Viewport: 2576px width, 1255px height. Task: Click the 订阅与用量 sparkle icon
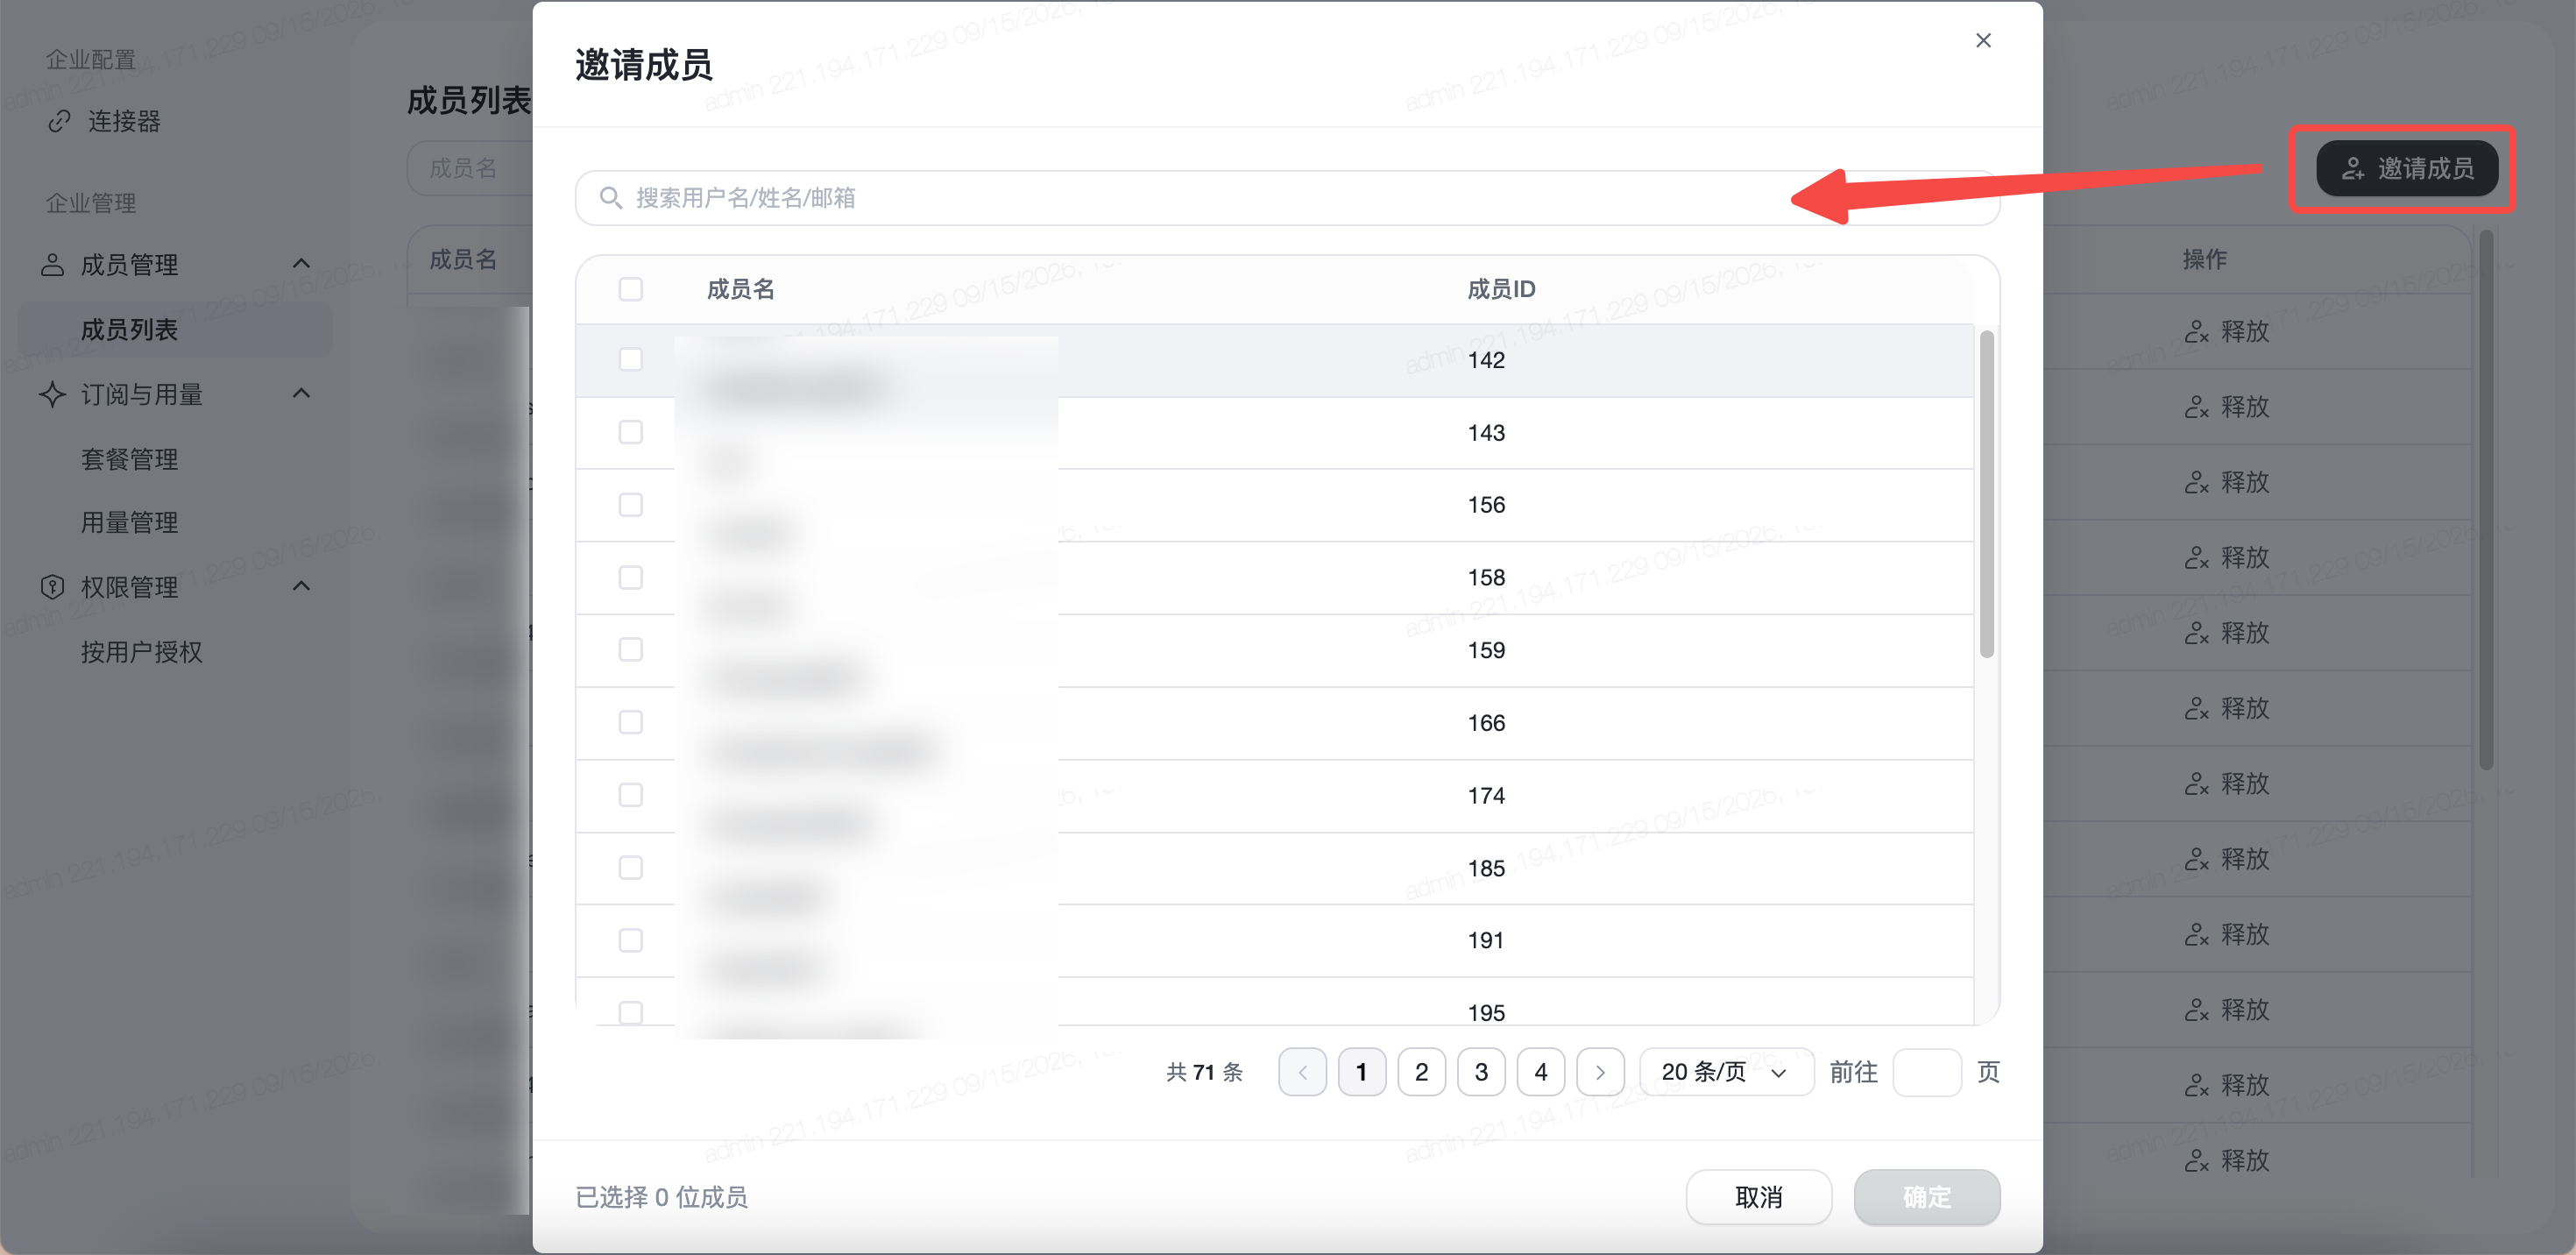click(52, 394)
